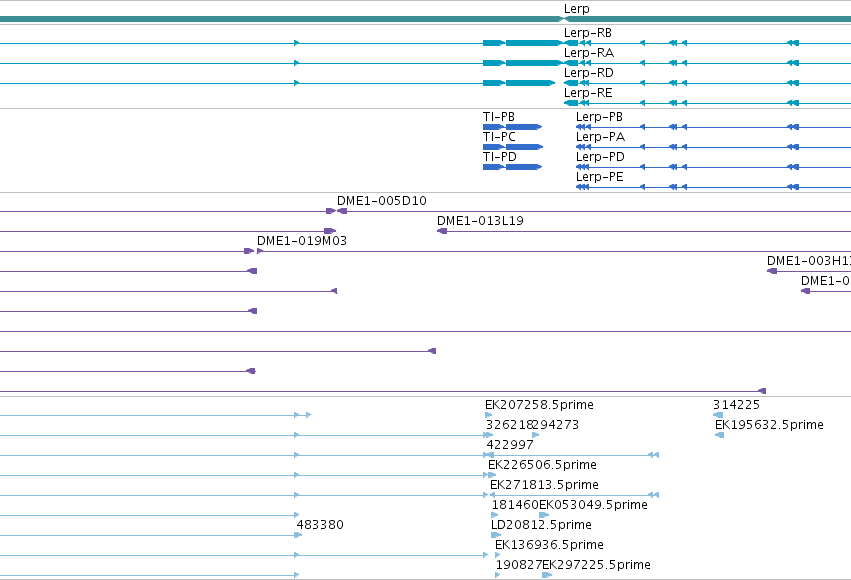Screen dimensions: 851x580
Task: Click cDNA feature 314225
Action: pos(736,405)
